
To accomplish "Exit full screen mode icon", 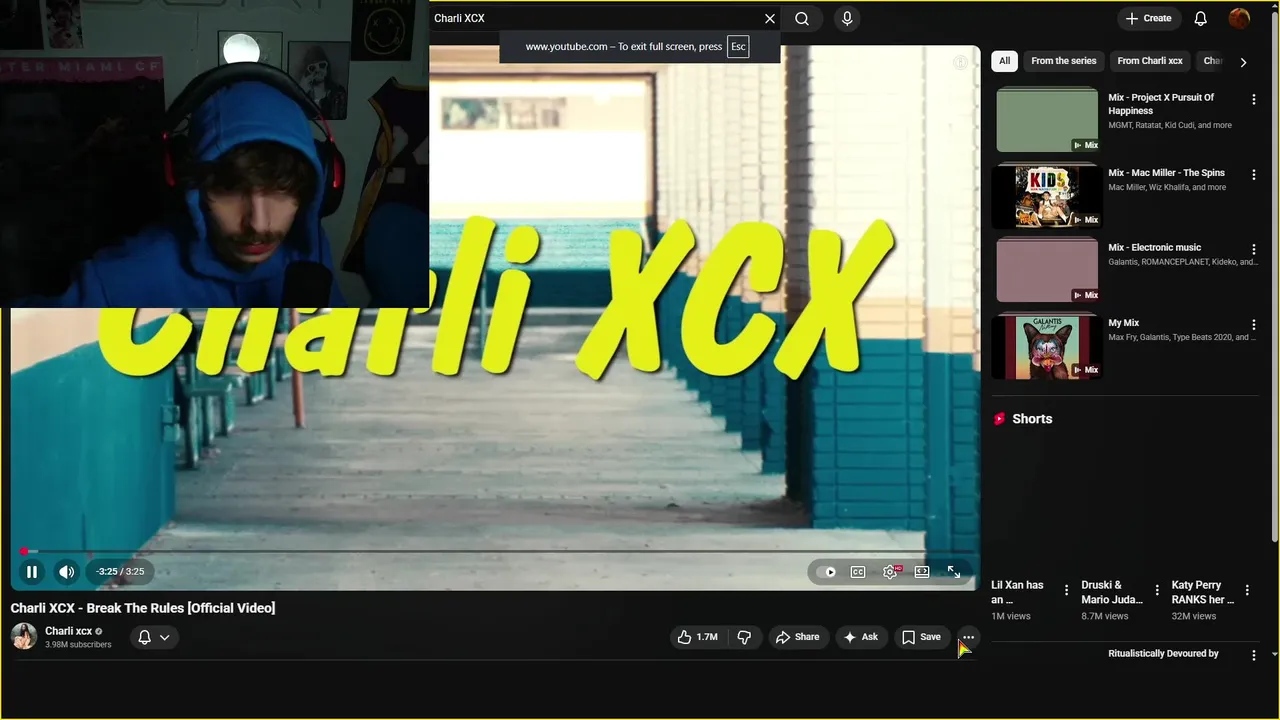I will (x=954, y=572).
